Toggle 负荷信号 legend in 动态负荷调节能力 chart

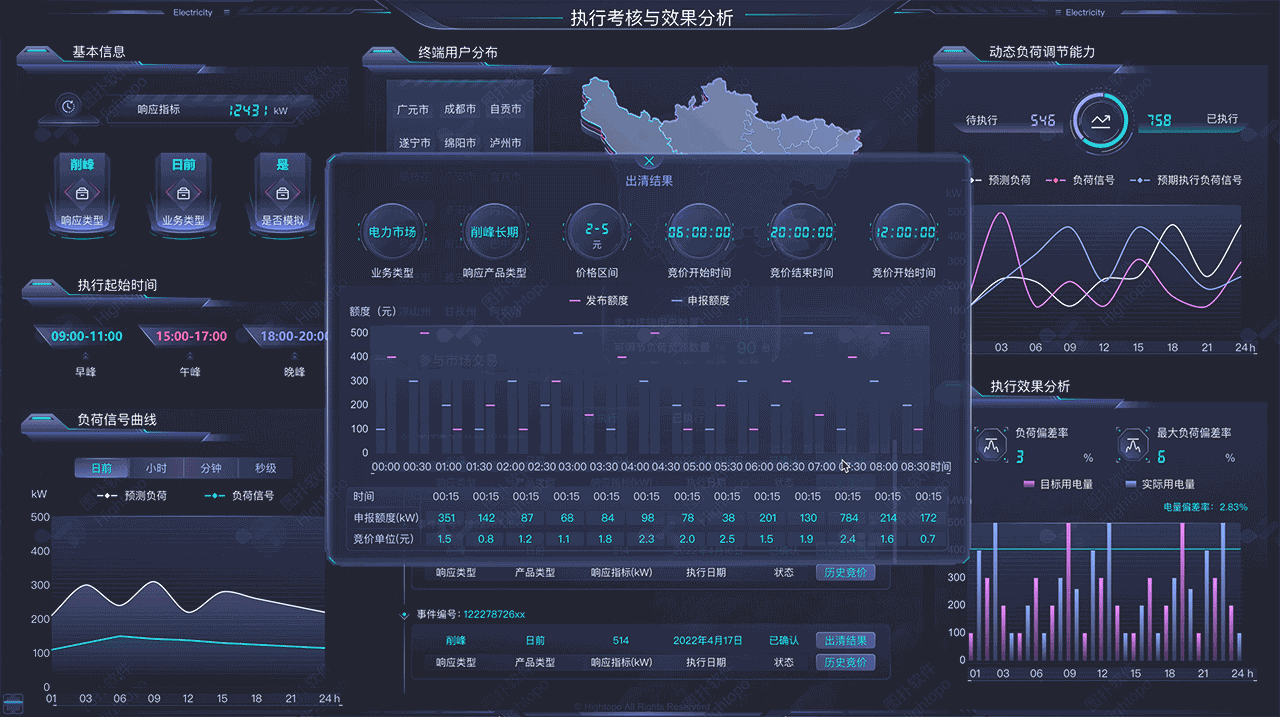(x=1080, y=180)
